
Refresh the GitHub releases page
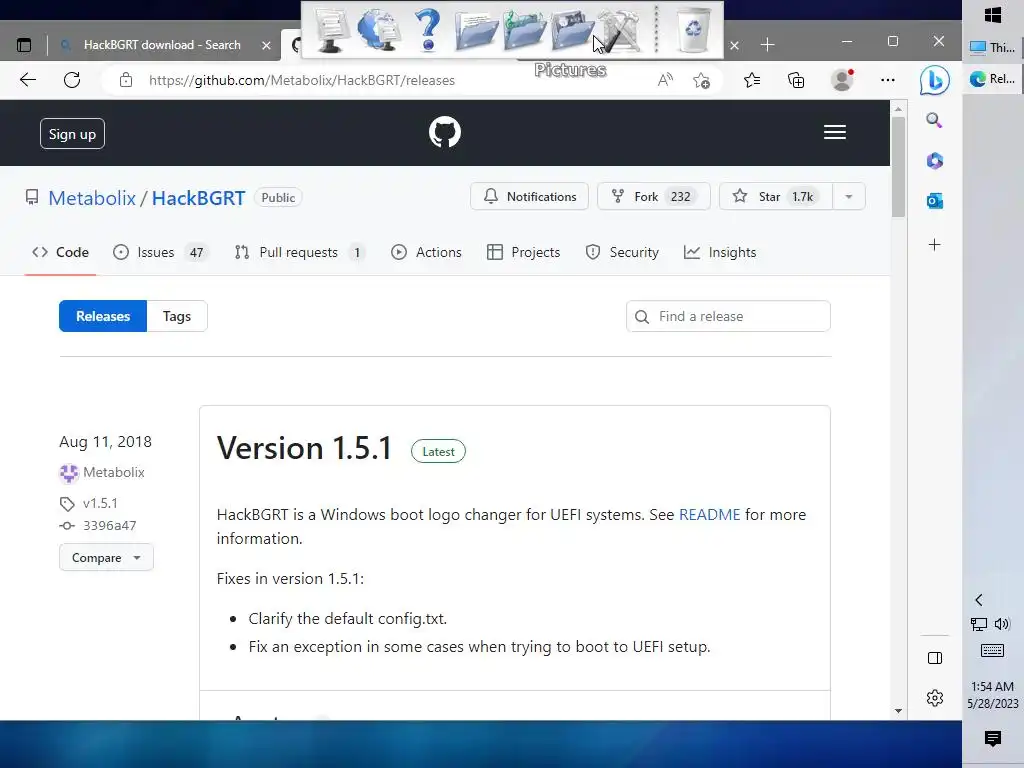click(72, 80)
